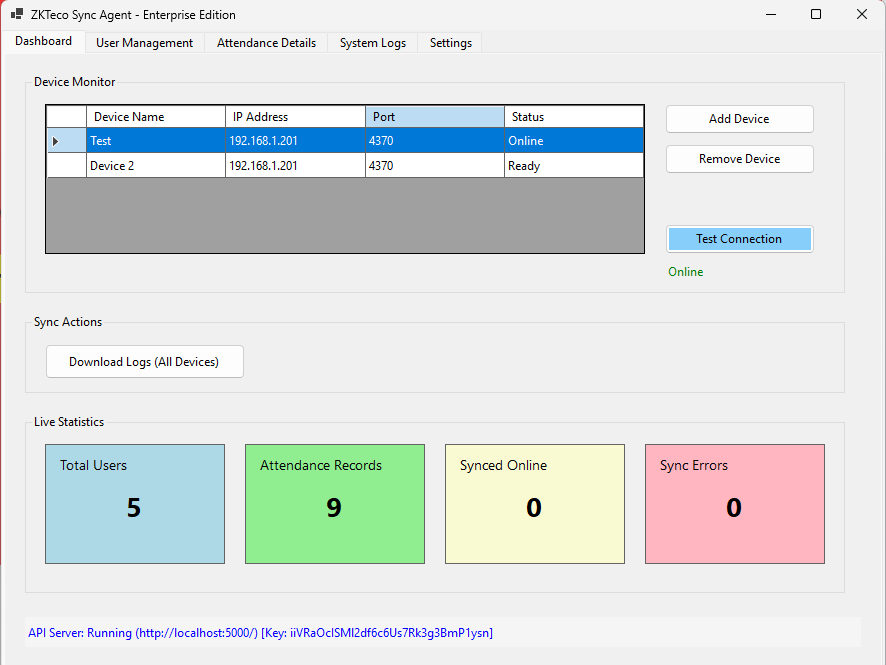Open the Settings tab
This screenshot has height=665, width=886.
point(450,43)
